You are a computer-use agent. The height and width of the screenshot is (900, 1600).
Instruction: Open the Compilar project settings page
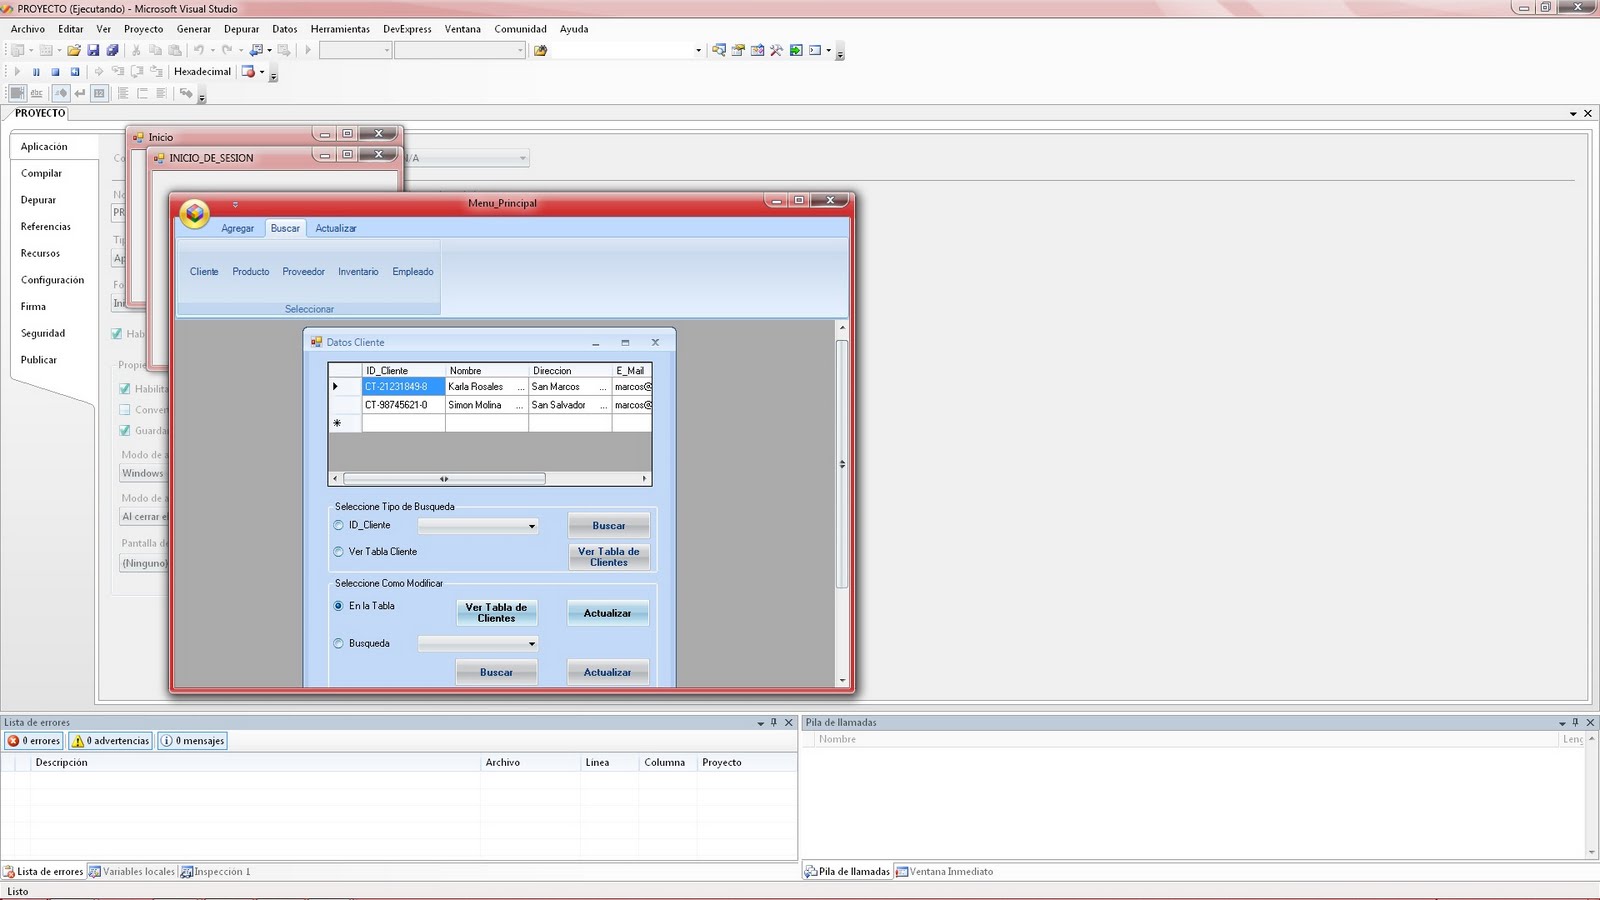click(41, 173)
